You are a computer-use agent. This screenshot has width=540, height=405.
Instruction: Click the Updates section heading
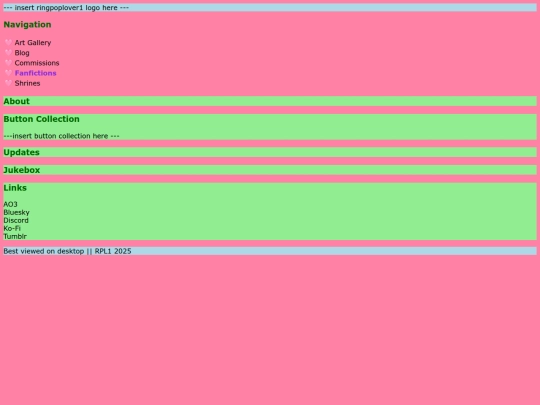(21, 152)
